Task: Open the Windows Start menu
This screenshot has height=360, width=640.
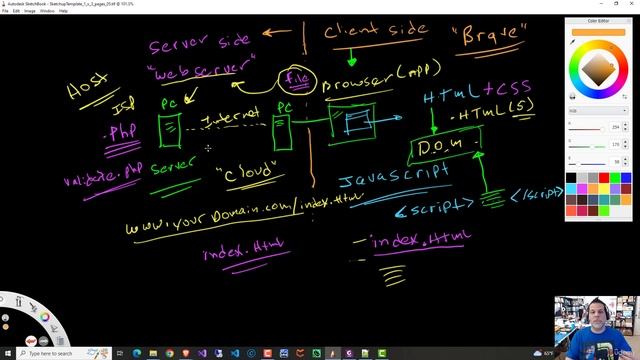Action: tap(8, 353)
